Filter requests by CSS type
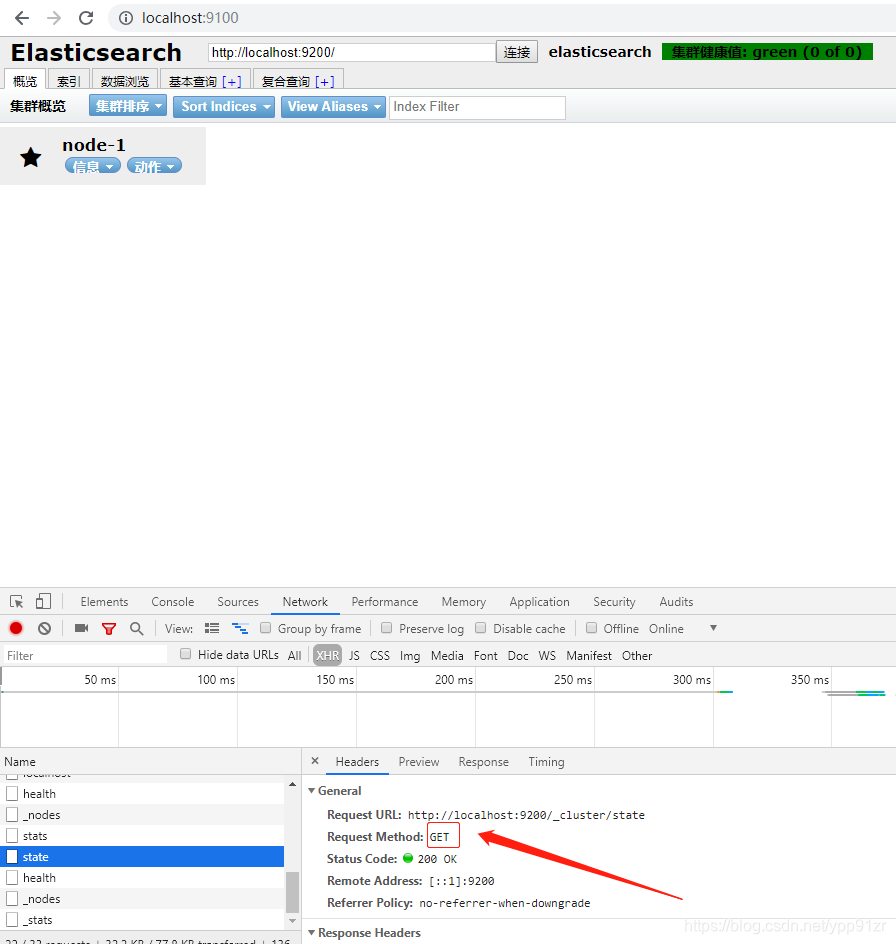Screen dimensions: 896x944 tap(379, 655)
